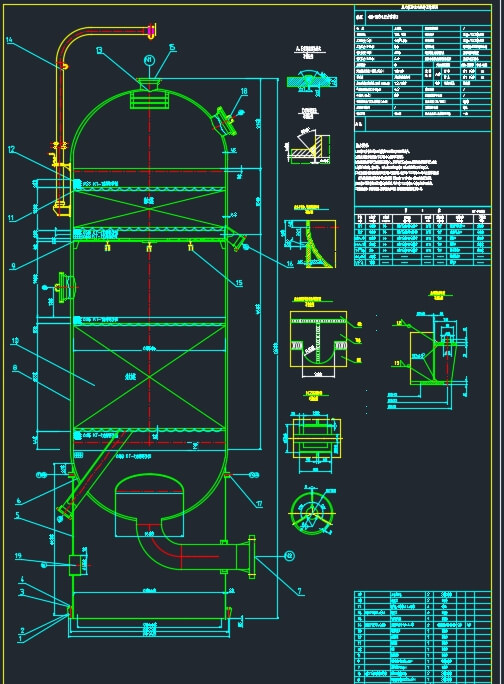Select part callout number 18
The height and width of the screenshot is (684, 504).
coord(244,91)
